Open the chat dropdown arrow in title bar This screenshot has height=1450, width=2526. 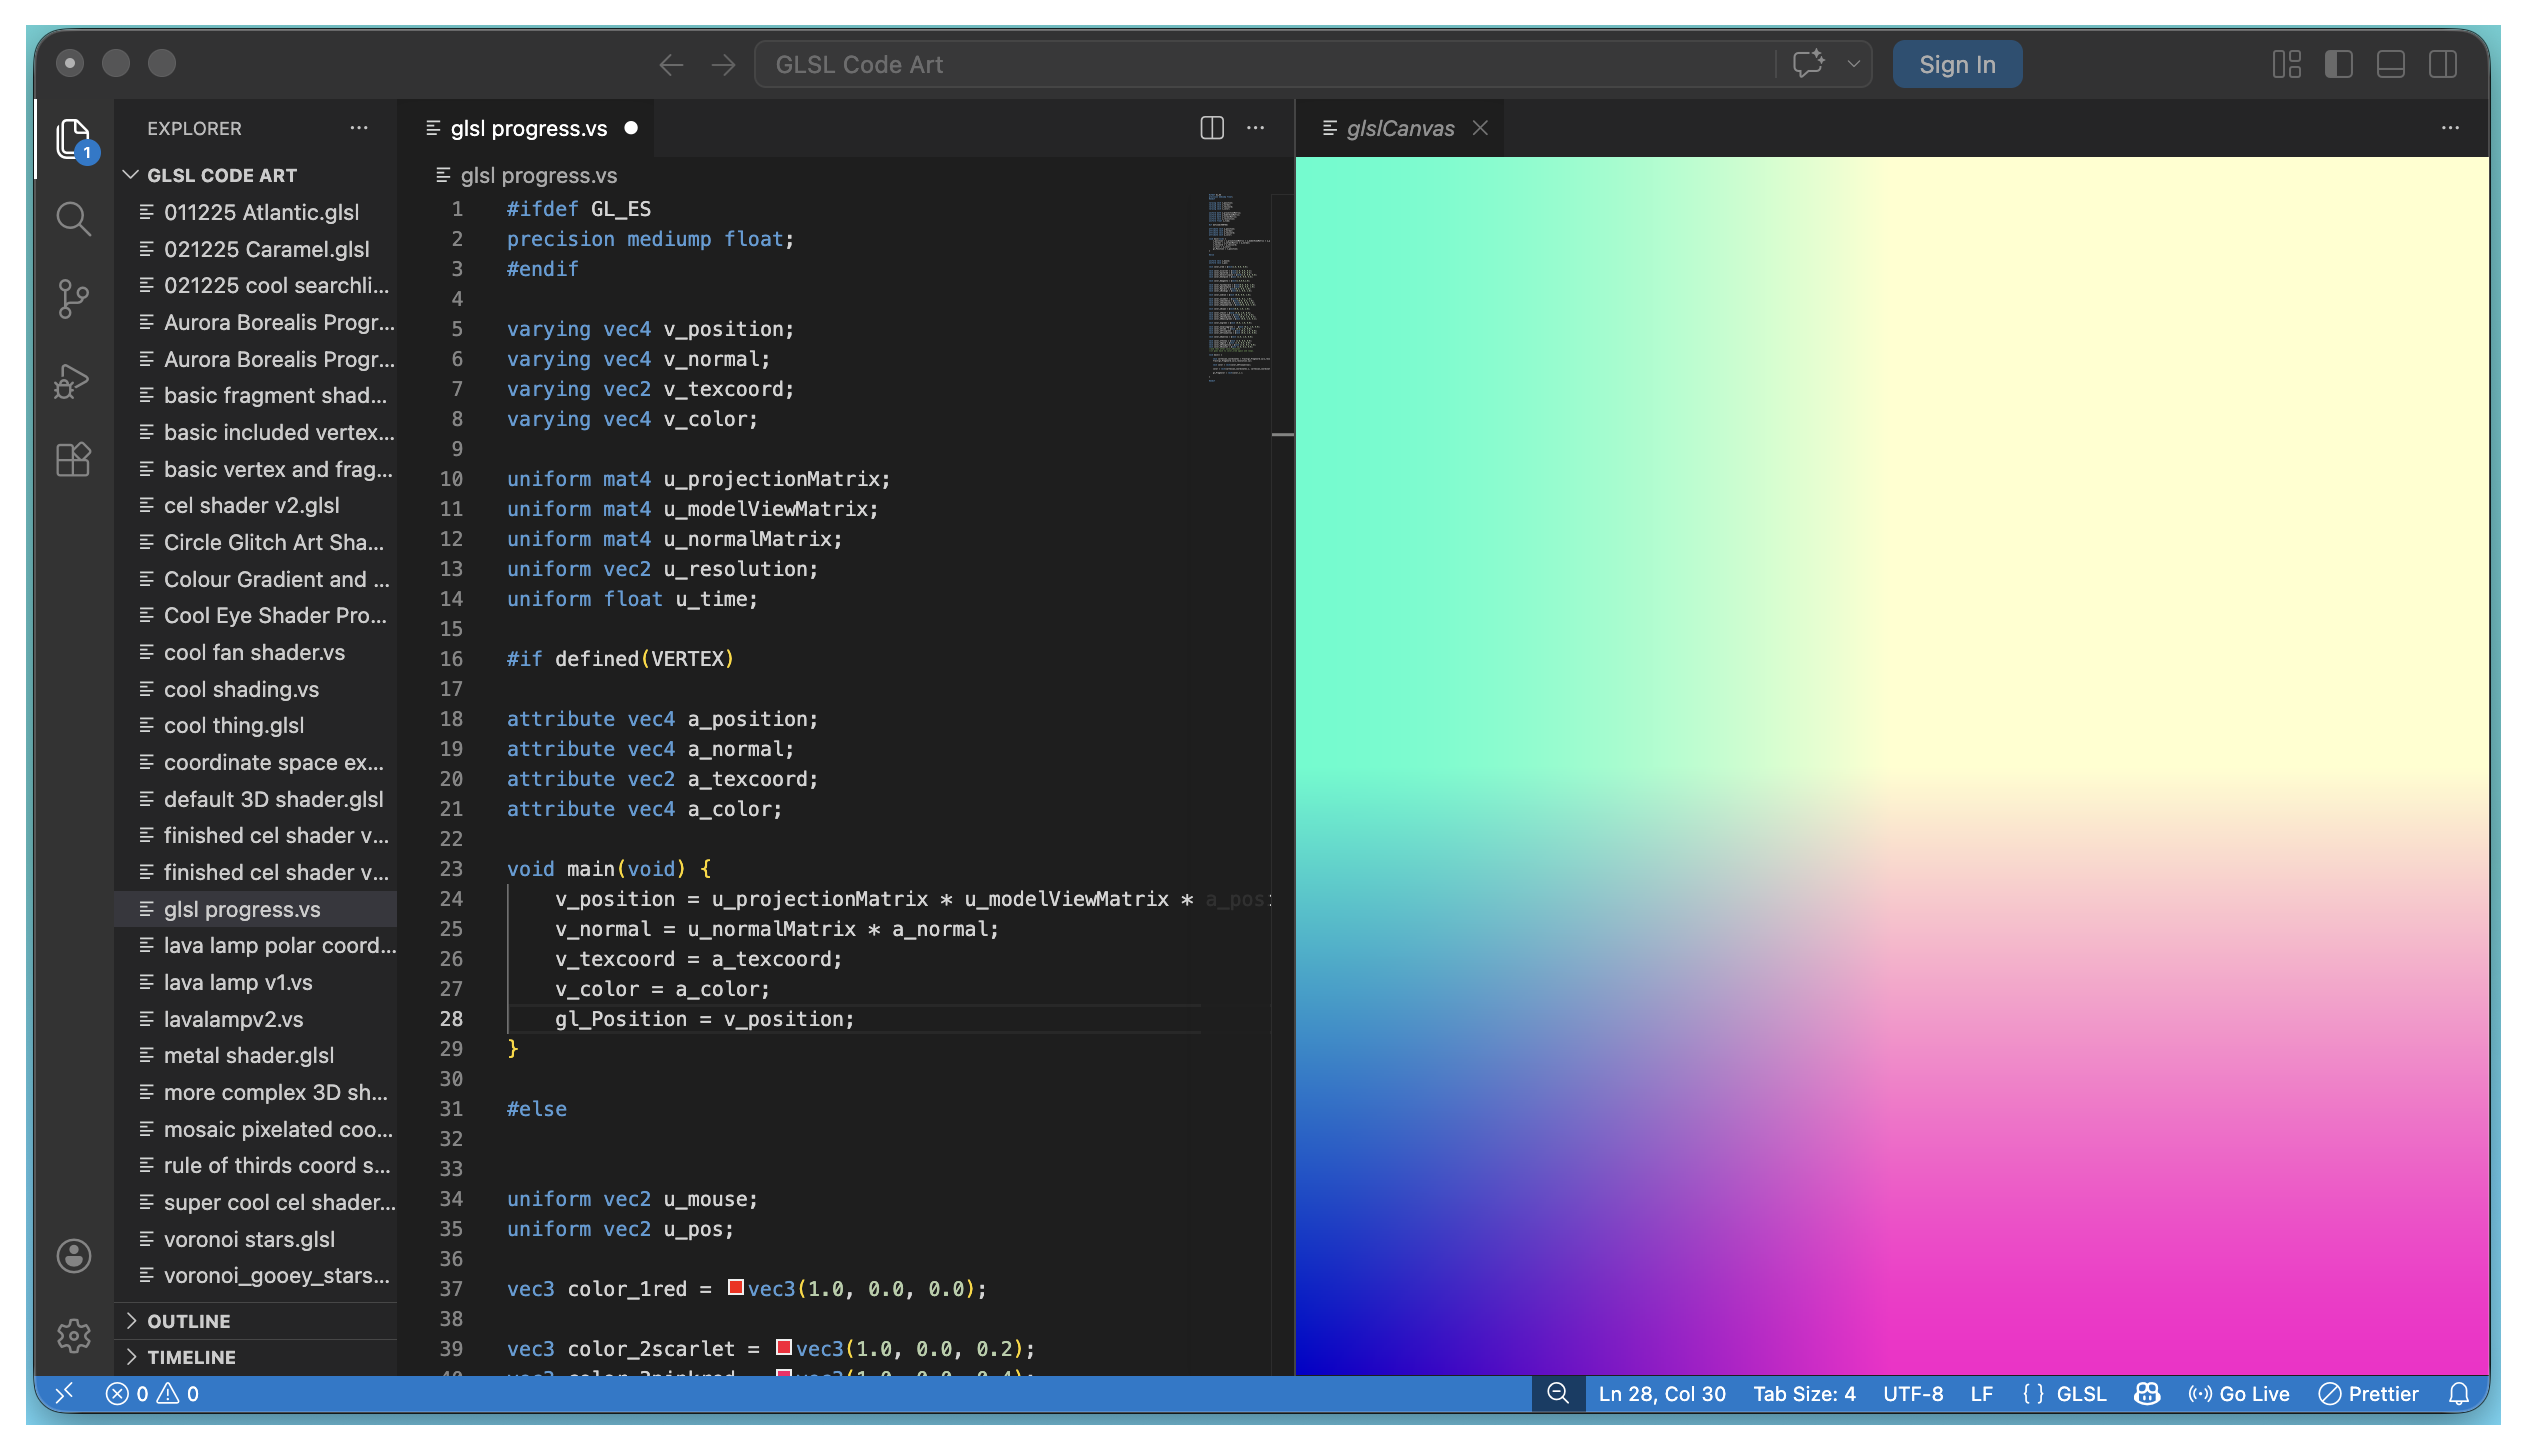click(x=1853, y=64)
